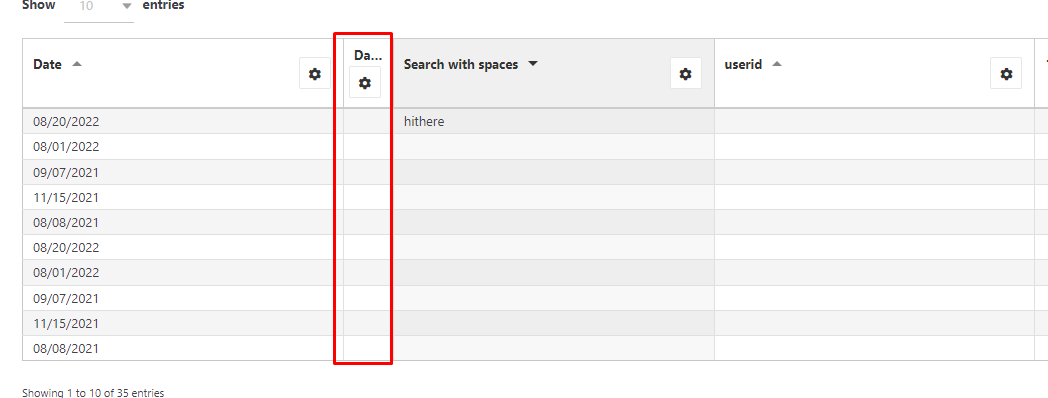Image resolution: width=1048 pixels, height=398 pixels.
Task: Click the dropdown arrow beside entries count
Action: (126, 6)
